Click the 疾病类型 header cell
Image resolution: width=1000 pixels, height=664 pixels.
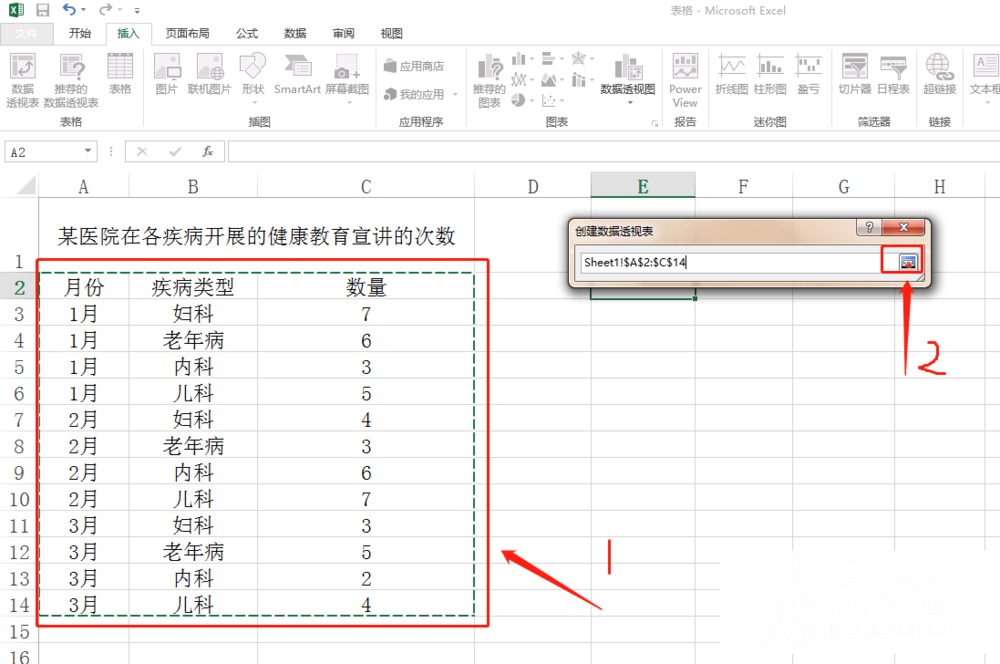[193, 287]
